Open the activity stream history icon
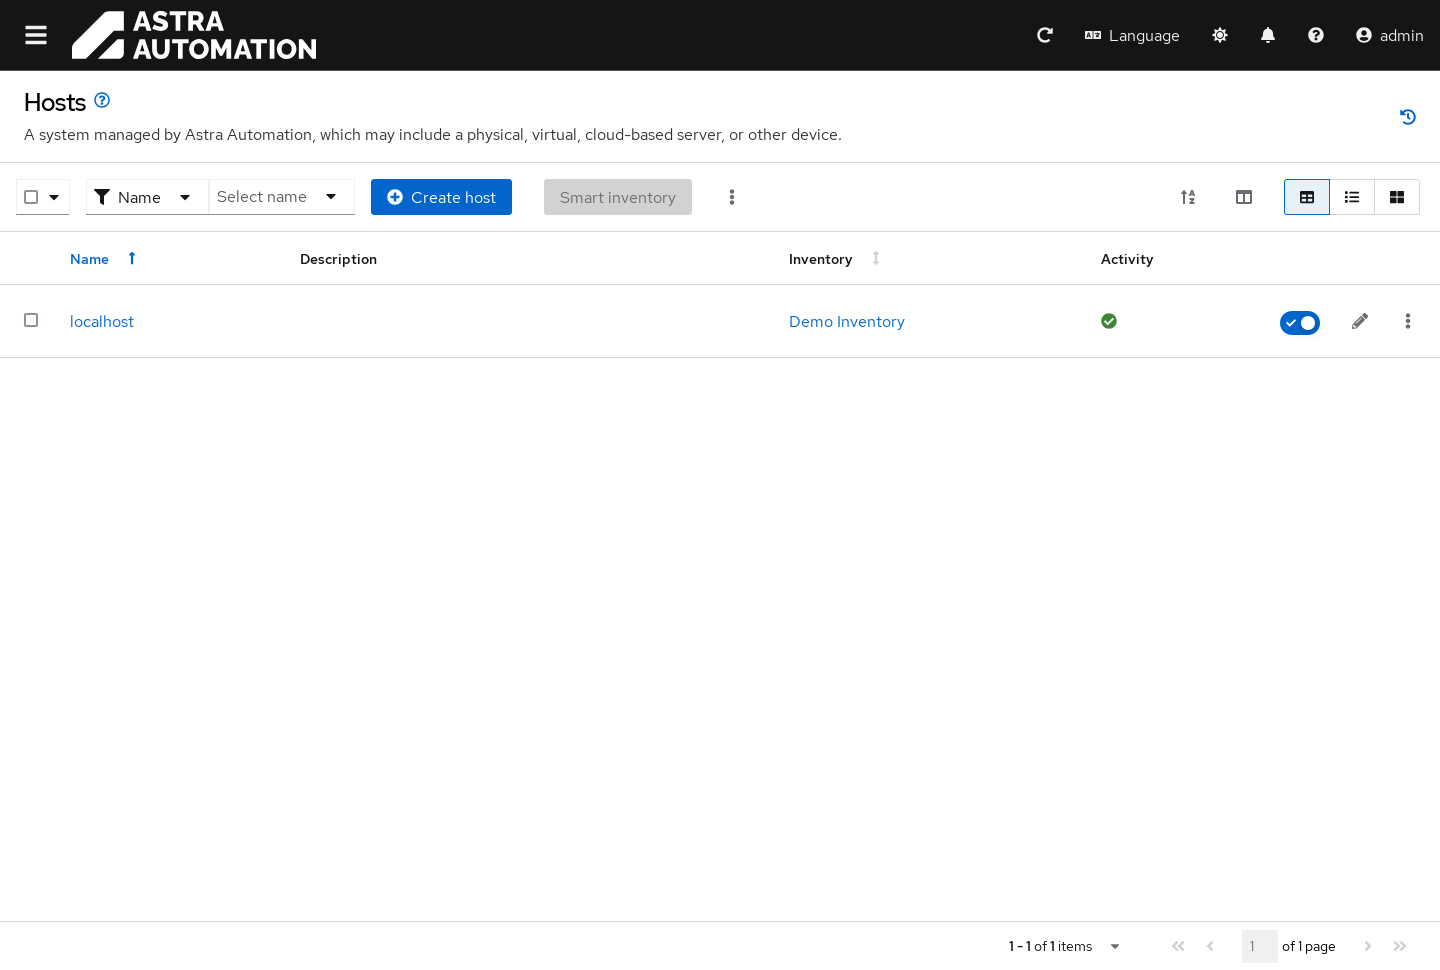Viewport: 1440px width, 970px height. pyautogui.click(x=1408, y=117)
